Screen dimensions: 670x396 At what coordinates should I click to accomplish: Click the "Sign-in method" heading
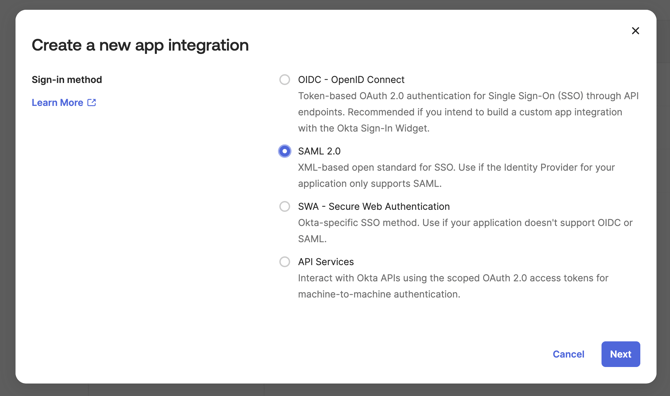coord(67,80)
